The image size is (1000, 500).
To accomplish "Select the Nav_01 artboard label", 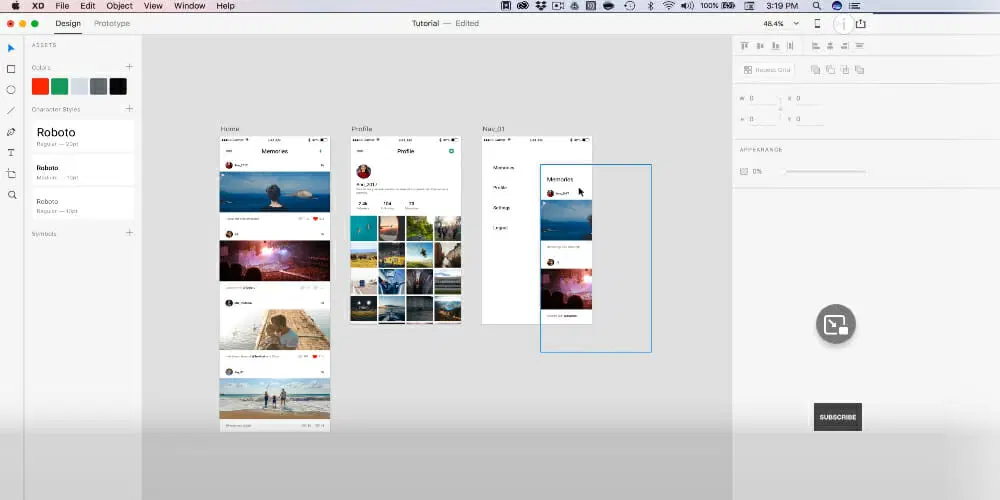I will tap(494, 129).
